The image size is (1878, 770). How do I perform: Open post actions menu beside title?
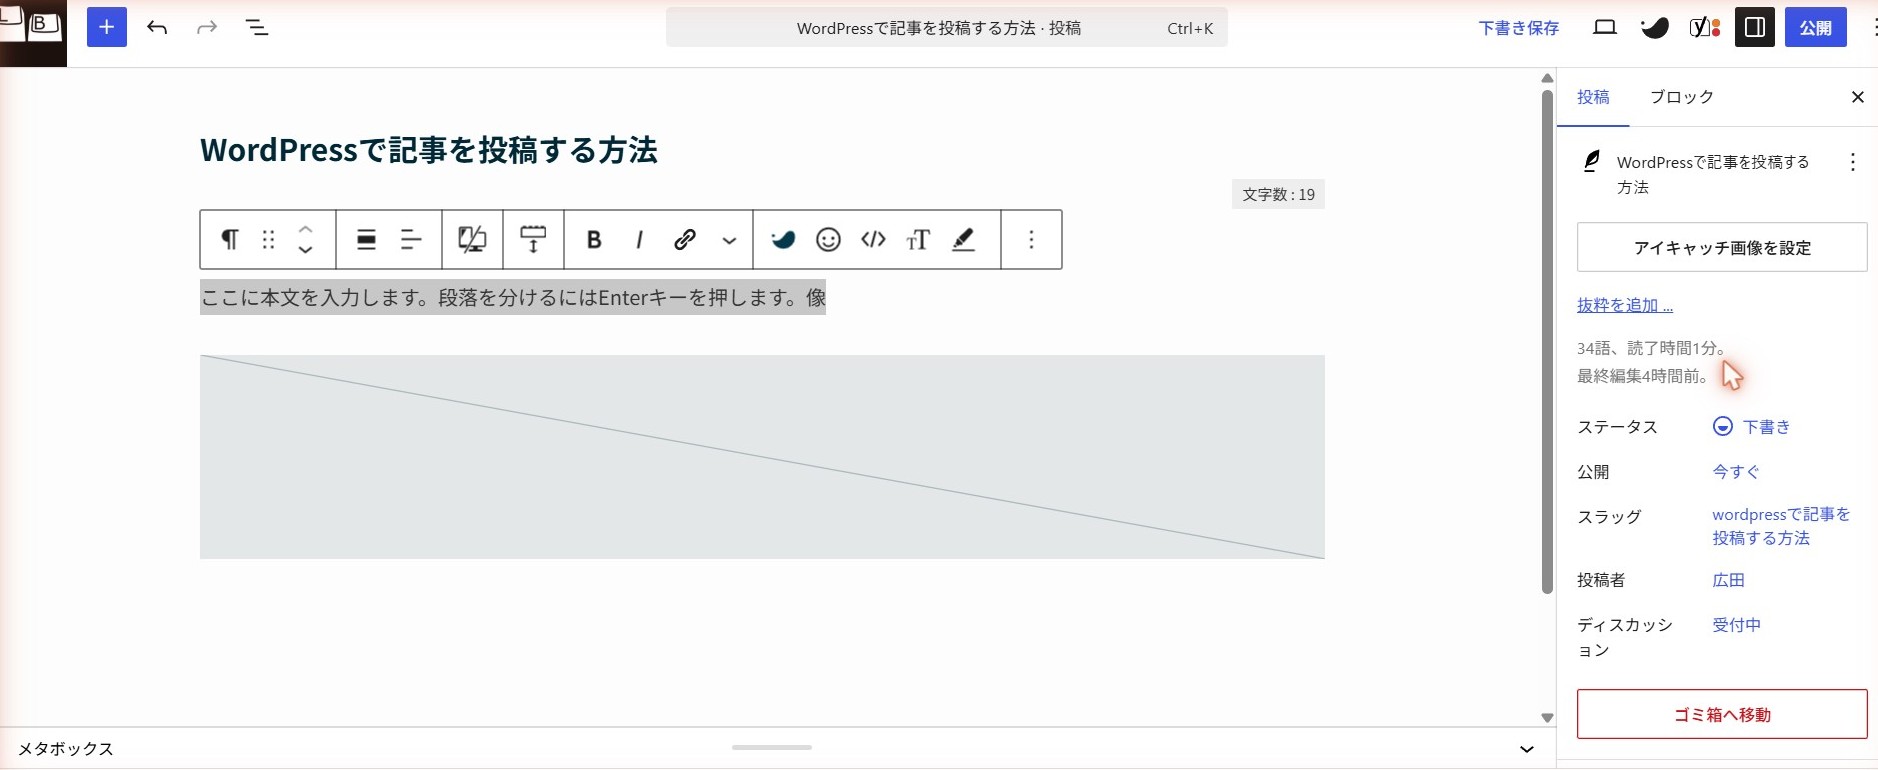[1853, 162]
